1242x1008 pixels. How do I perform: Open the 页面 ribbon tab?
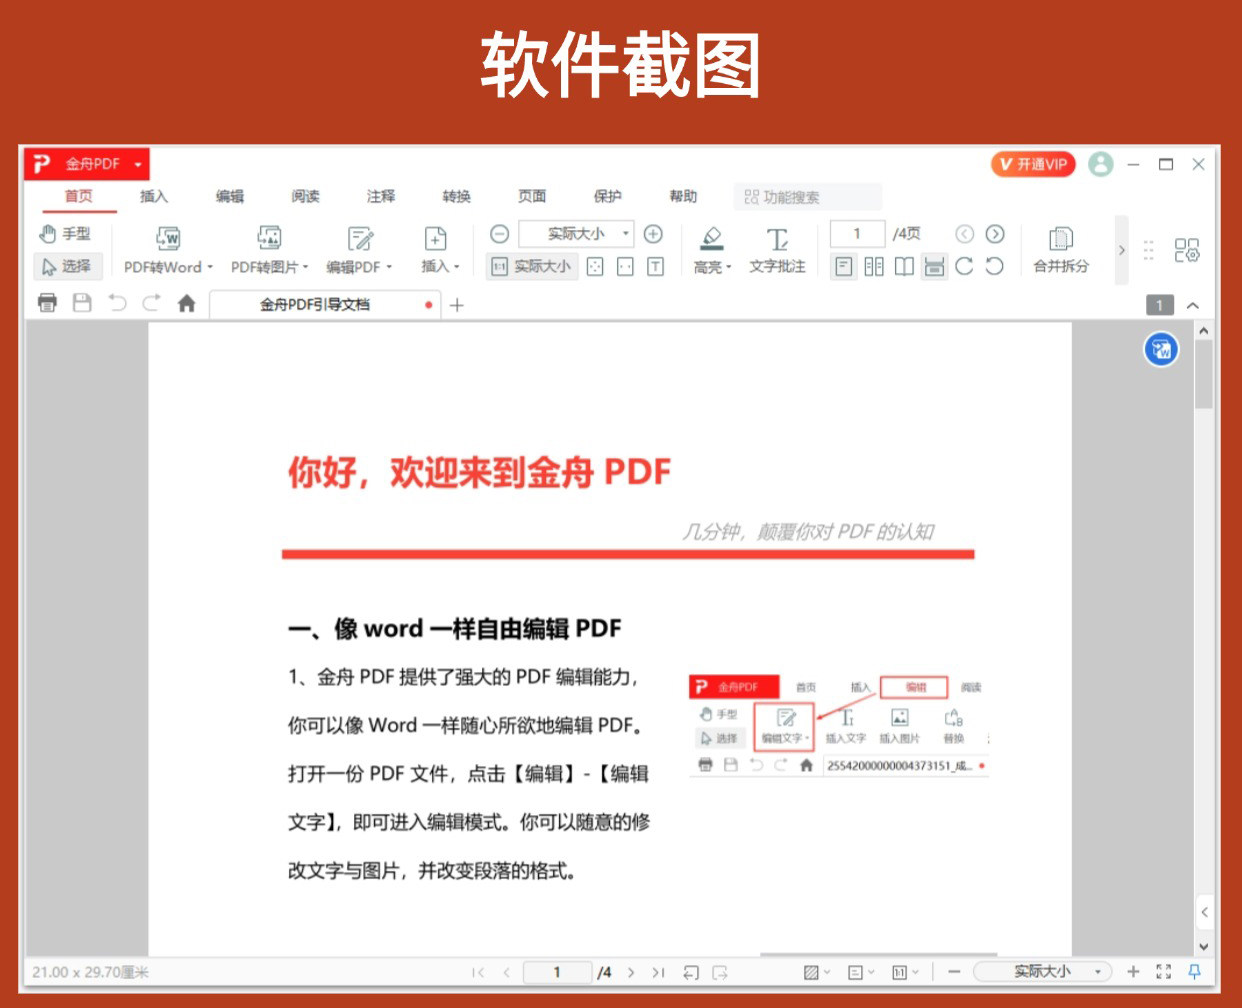[x=532, y=196]
